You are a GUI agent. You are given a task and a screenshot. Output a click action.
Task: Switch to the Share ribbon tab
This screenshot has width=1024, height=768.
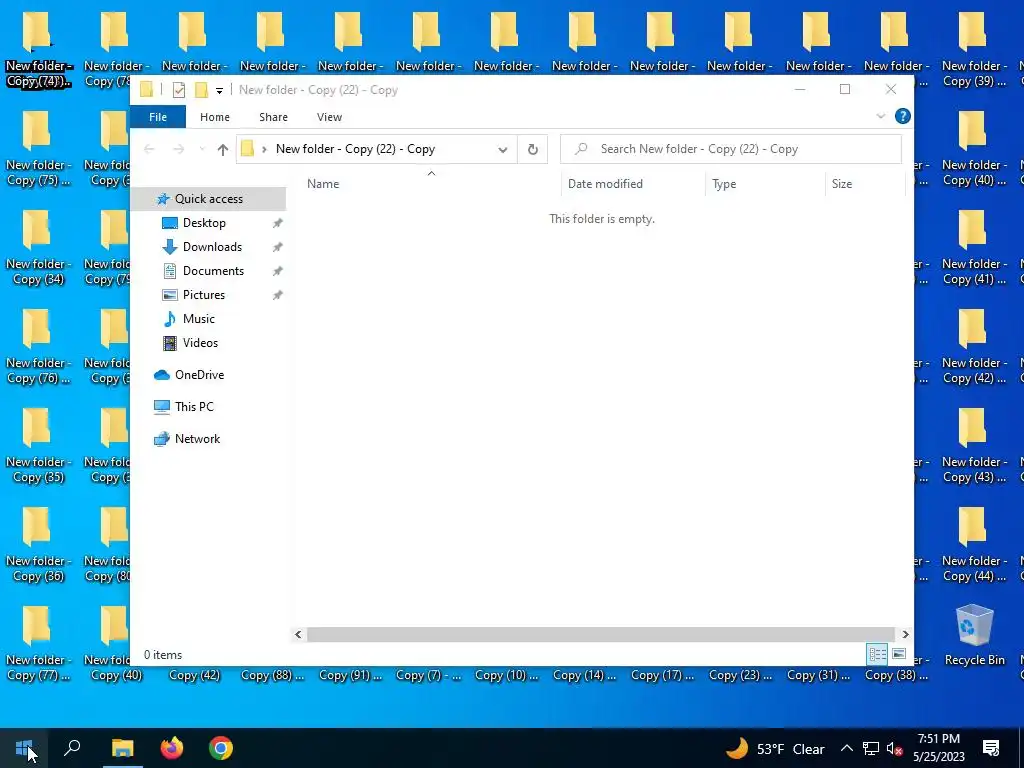[273, 117]
